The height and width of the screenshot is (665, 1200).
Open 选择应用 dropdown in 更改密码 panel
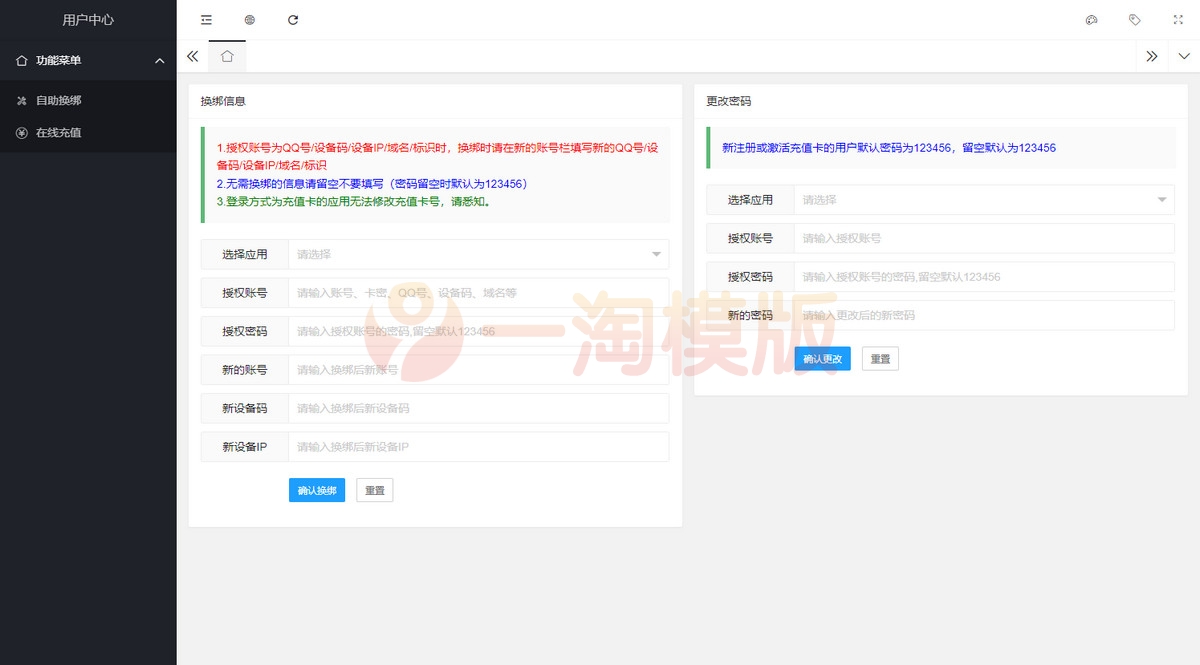(984, 200)
